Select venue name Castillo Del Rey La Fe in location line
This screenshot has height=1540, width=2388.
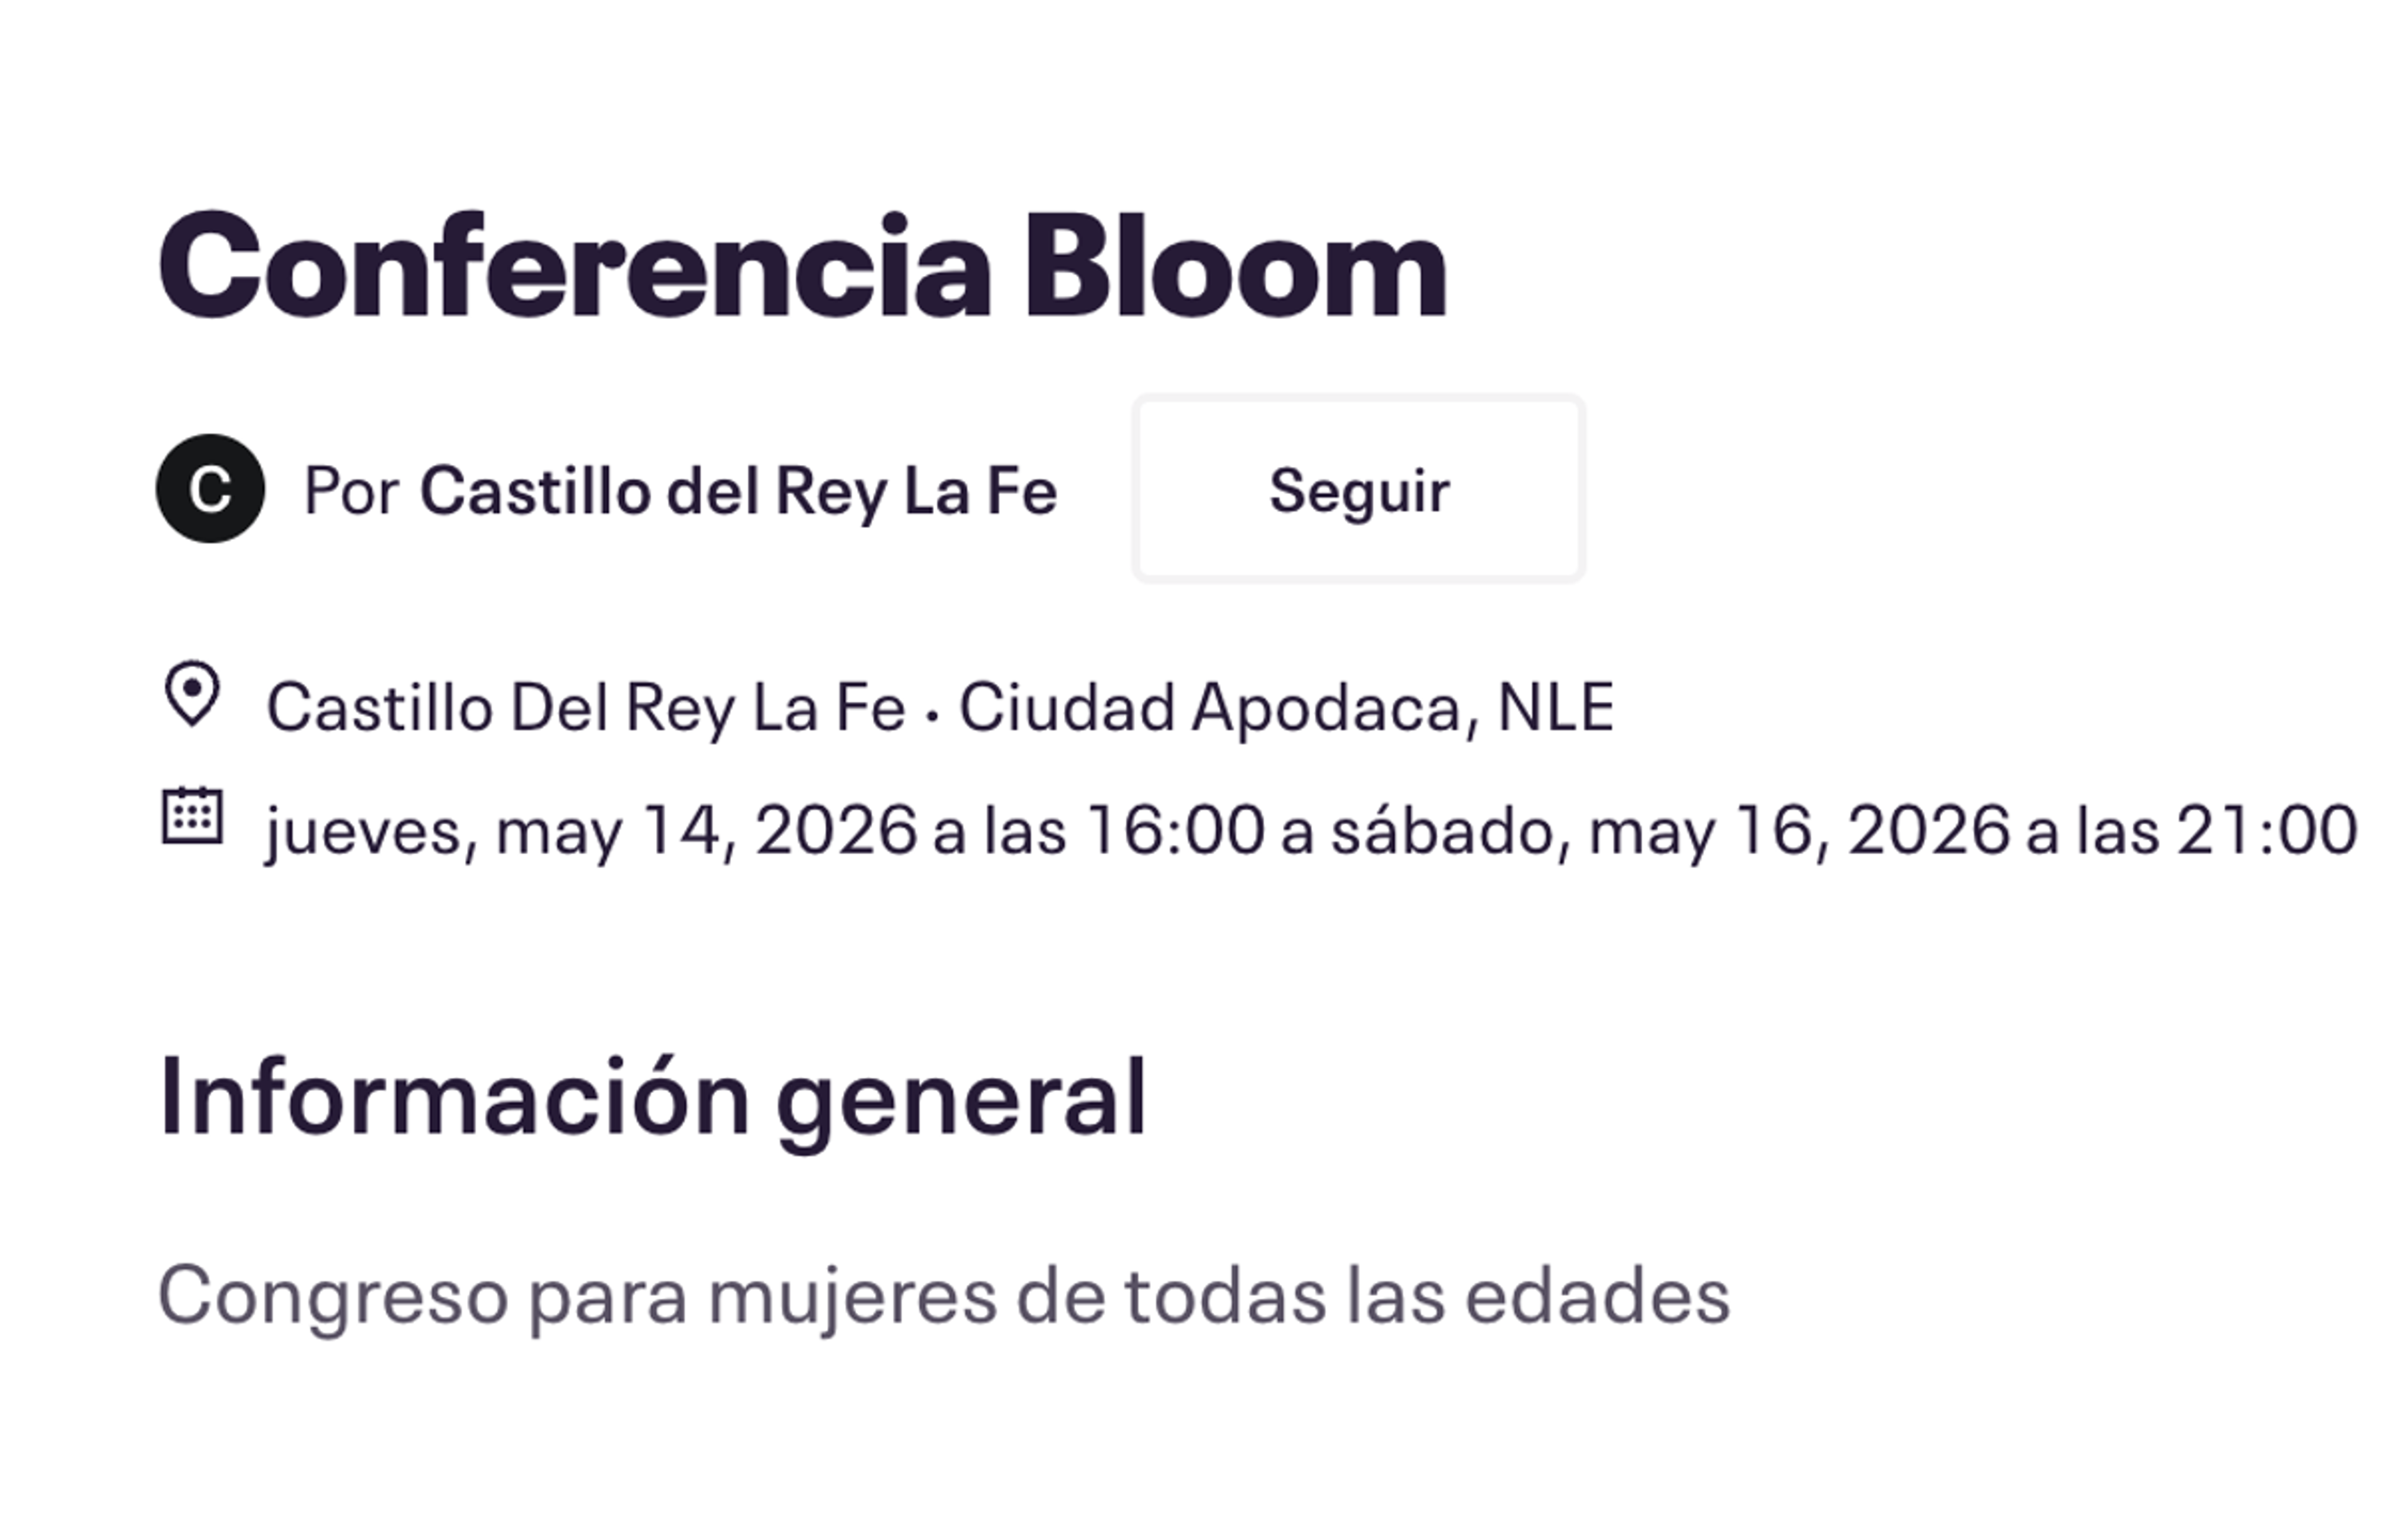(x=586, y=707)
